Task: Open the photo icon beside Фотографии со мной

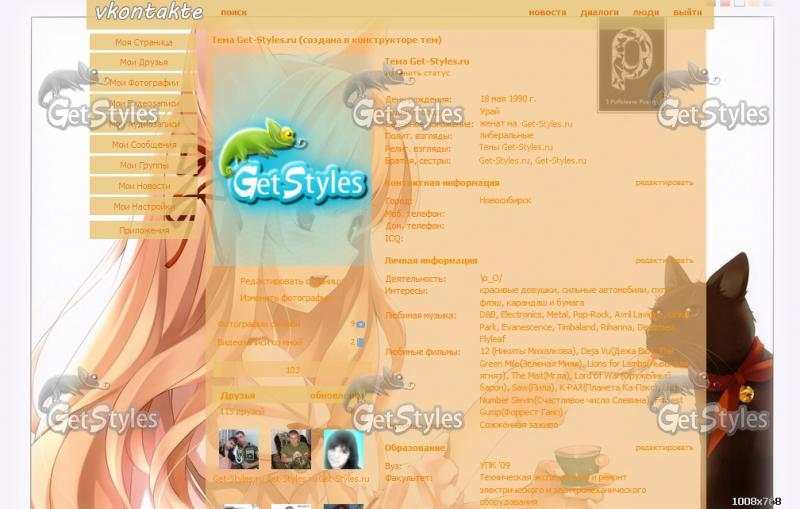Action: tap(361, 324)
